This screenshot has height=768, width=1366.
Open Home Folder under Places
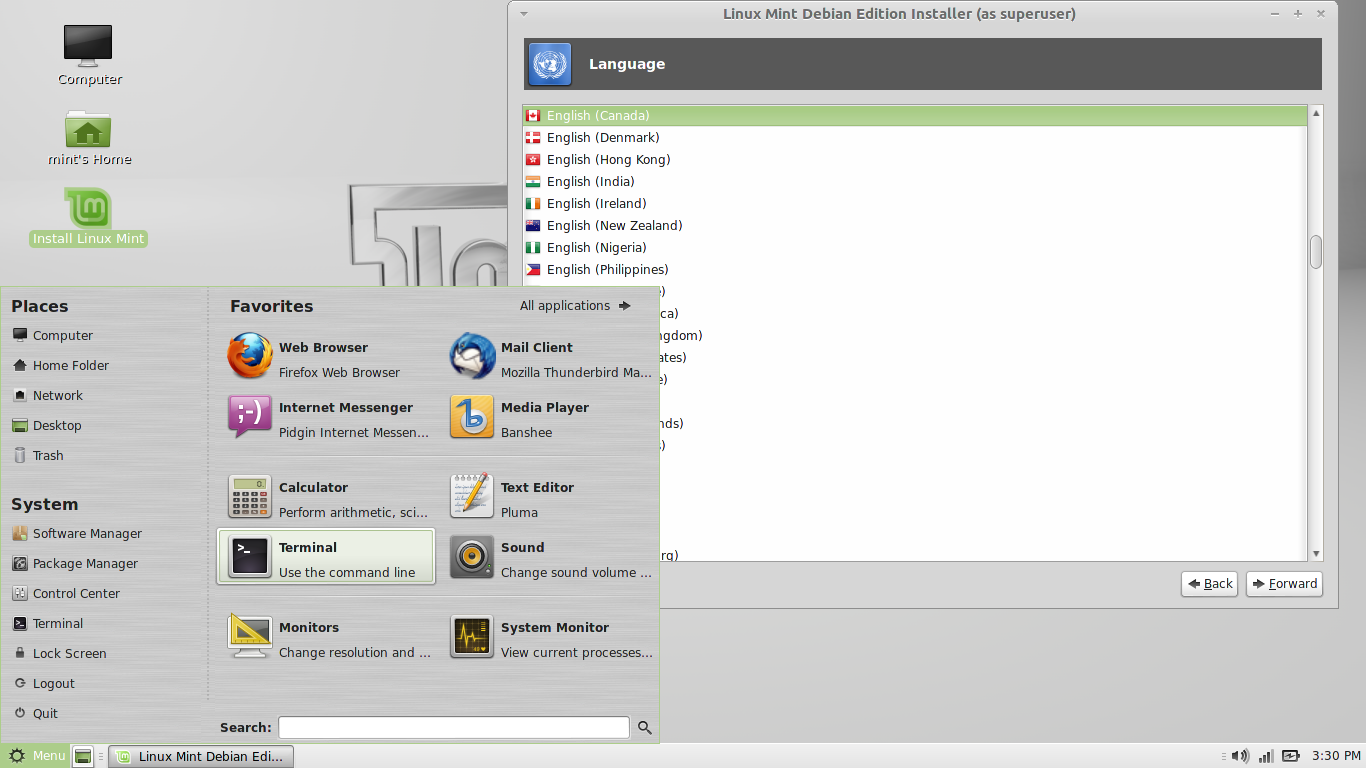[x=61, y=366]
